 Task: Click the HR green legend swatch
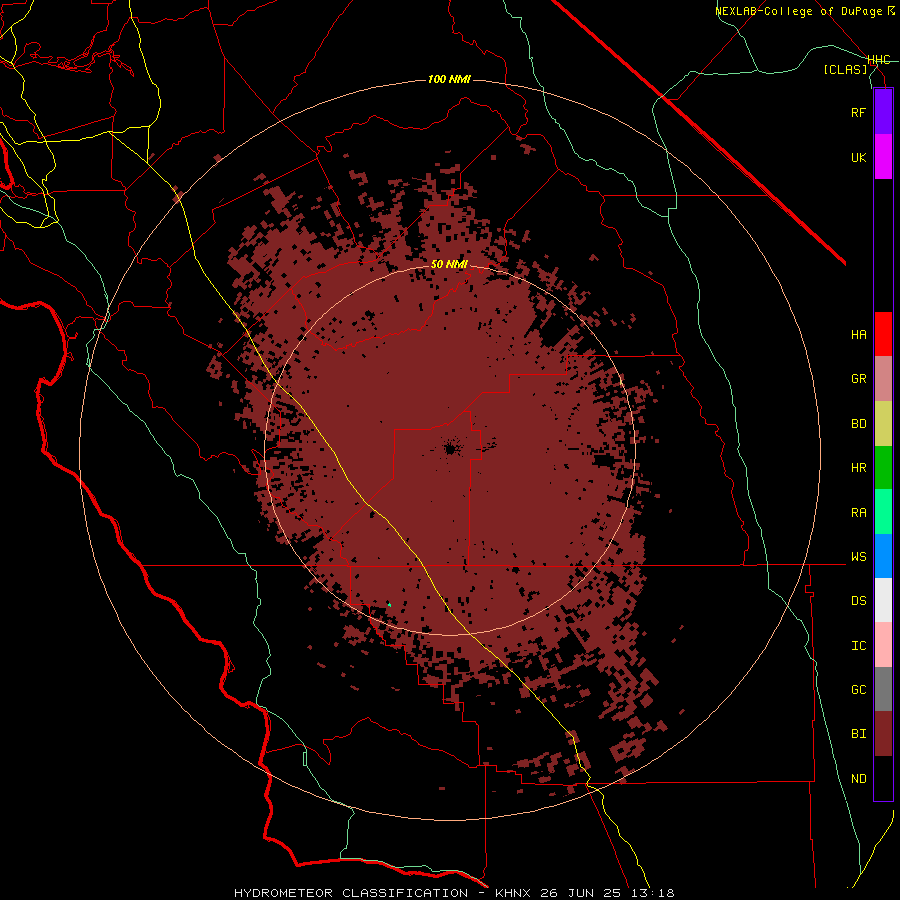[883, 468]
